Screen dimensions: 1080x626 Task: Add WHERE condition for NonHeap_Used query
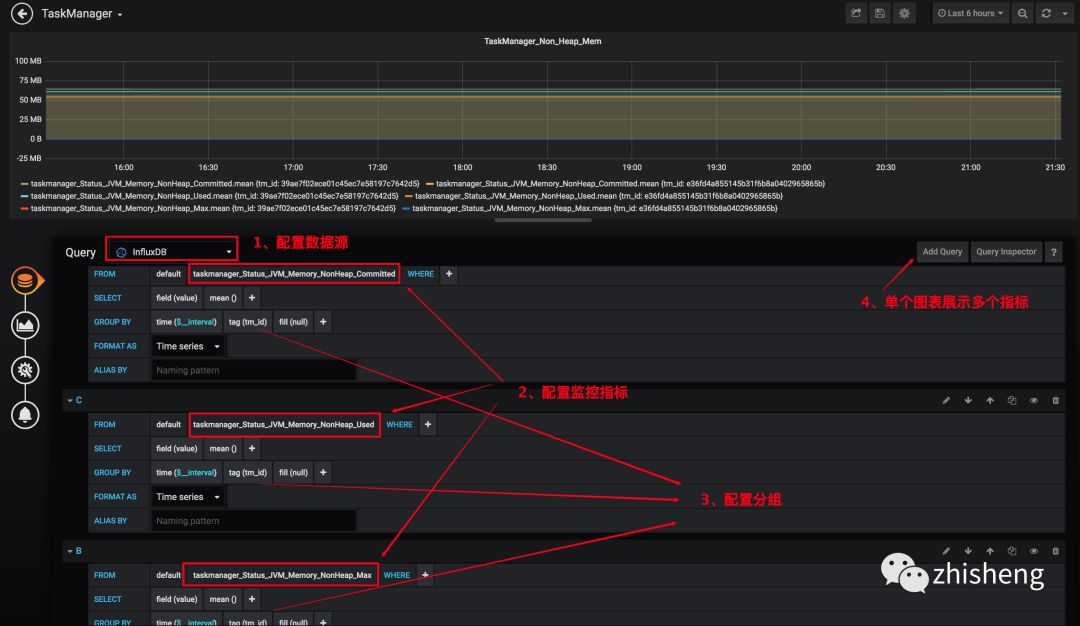click(428, 425)
